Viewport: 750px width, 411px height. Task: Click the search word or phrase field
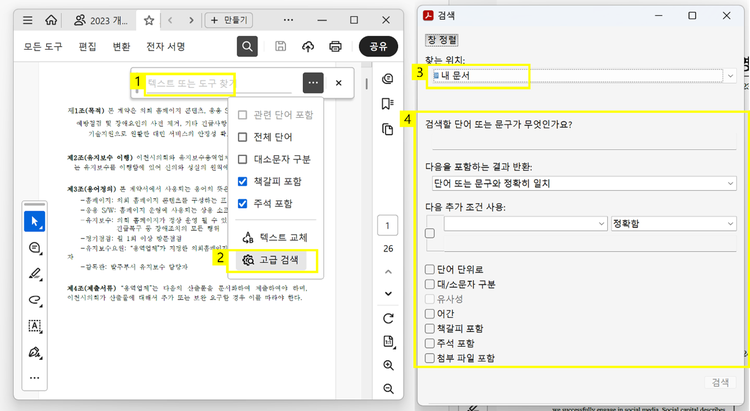point(584,142)
